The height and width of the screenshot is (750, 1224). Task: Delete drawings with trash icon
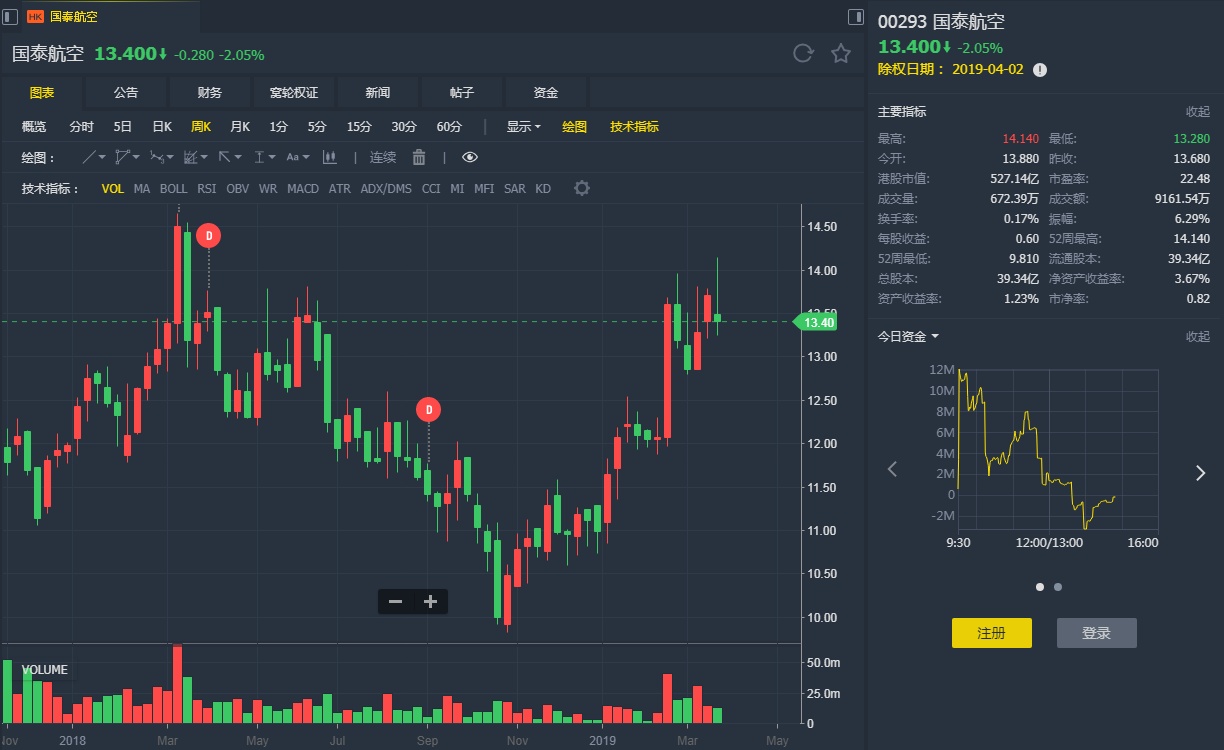tap(419, 157)
